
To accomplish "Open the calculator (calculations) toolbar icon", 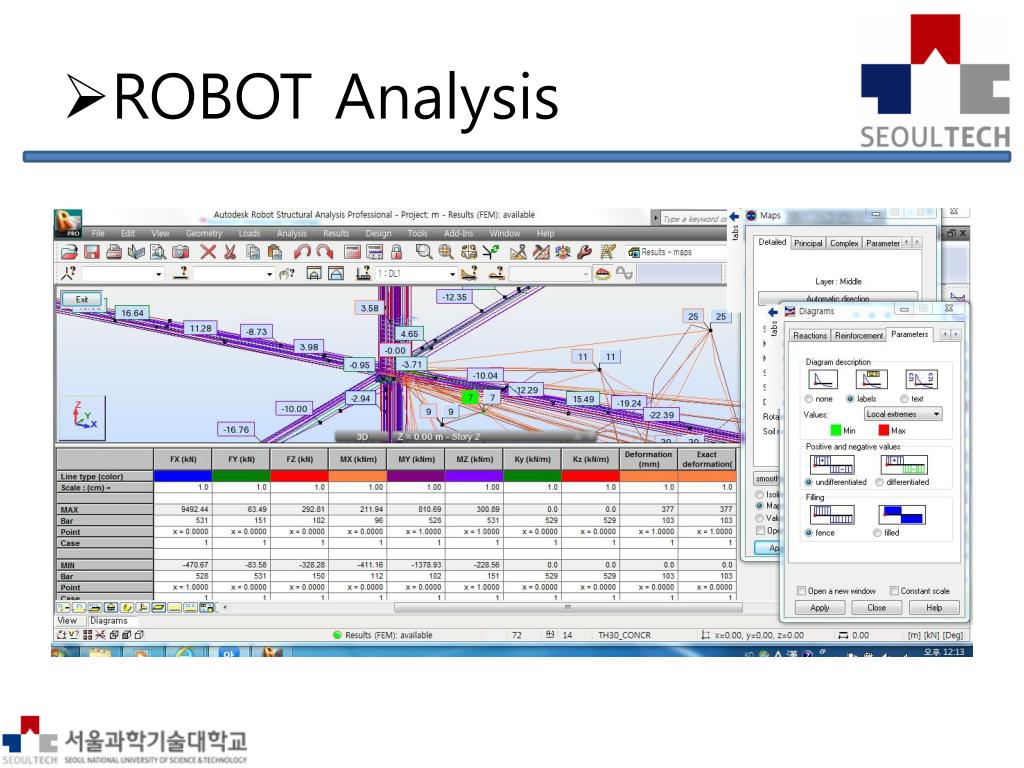I will (x=352, y=252).
